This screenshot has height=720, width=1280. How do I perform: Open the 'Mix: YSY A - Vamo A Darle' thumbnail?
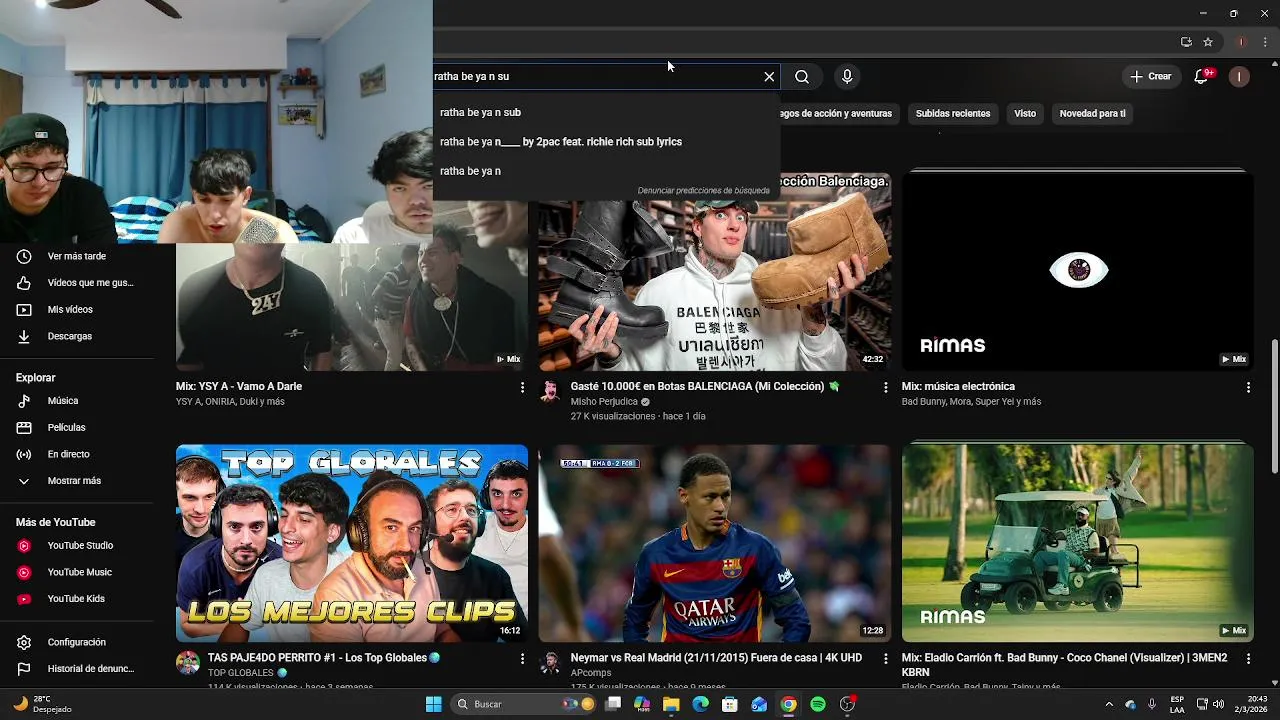pyautogui.click(x=352, y=305)
